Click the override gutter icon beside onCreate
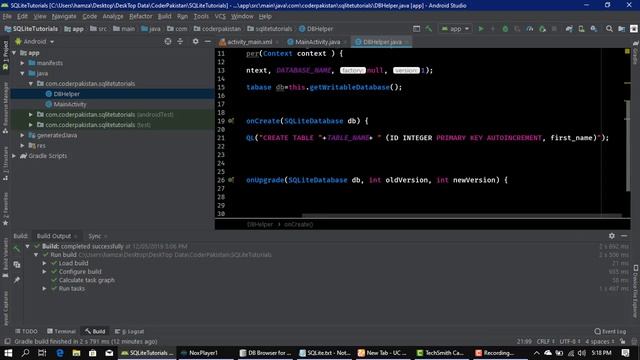Image resolution: width=640 pixels, height=360 pixels. tap(231, 121)
